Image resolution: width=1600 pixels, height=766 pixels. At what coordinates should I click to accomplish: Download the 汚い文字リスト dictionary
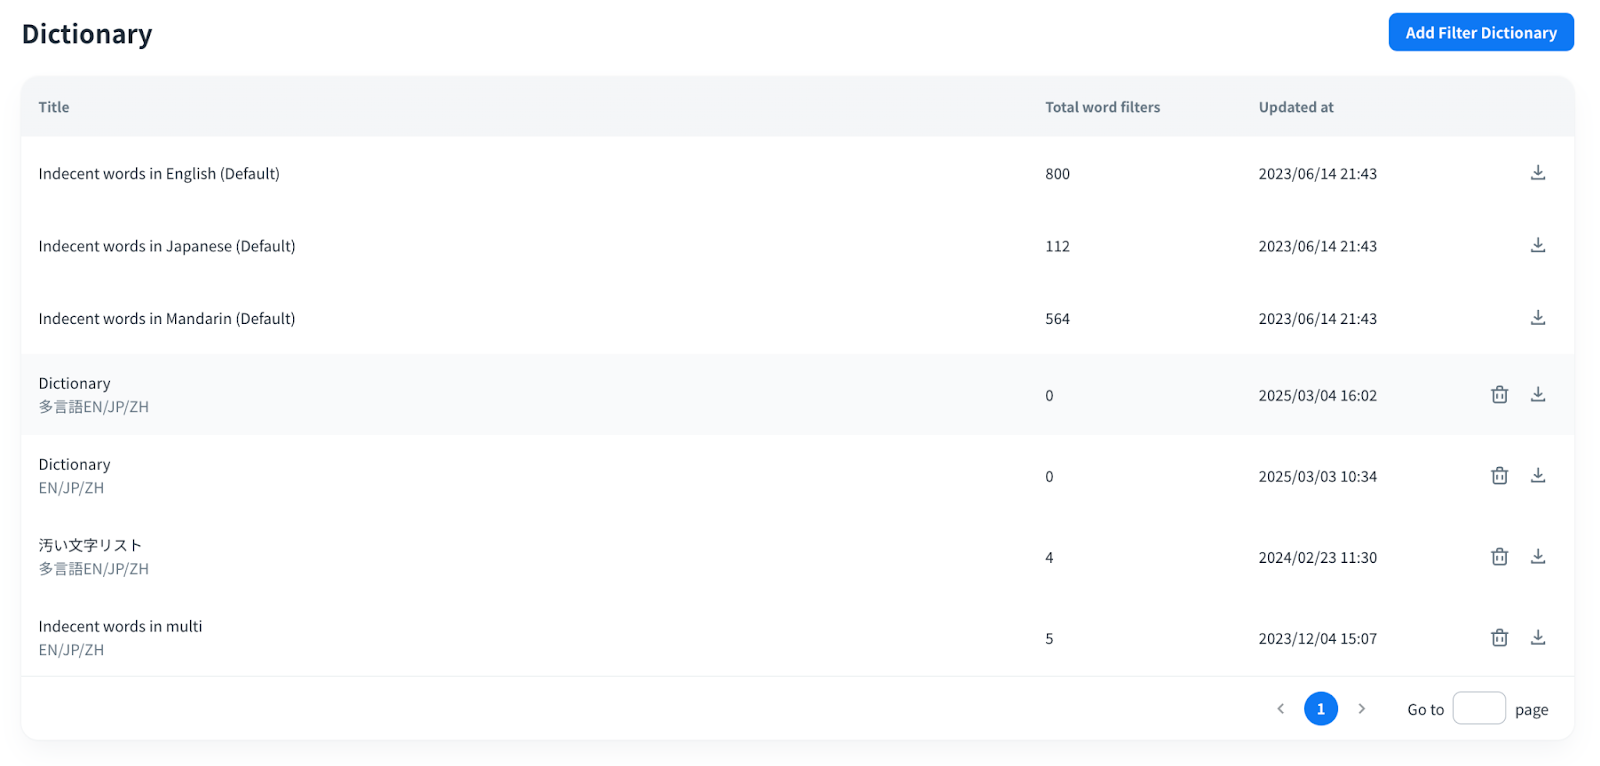coord(1538,557)
